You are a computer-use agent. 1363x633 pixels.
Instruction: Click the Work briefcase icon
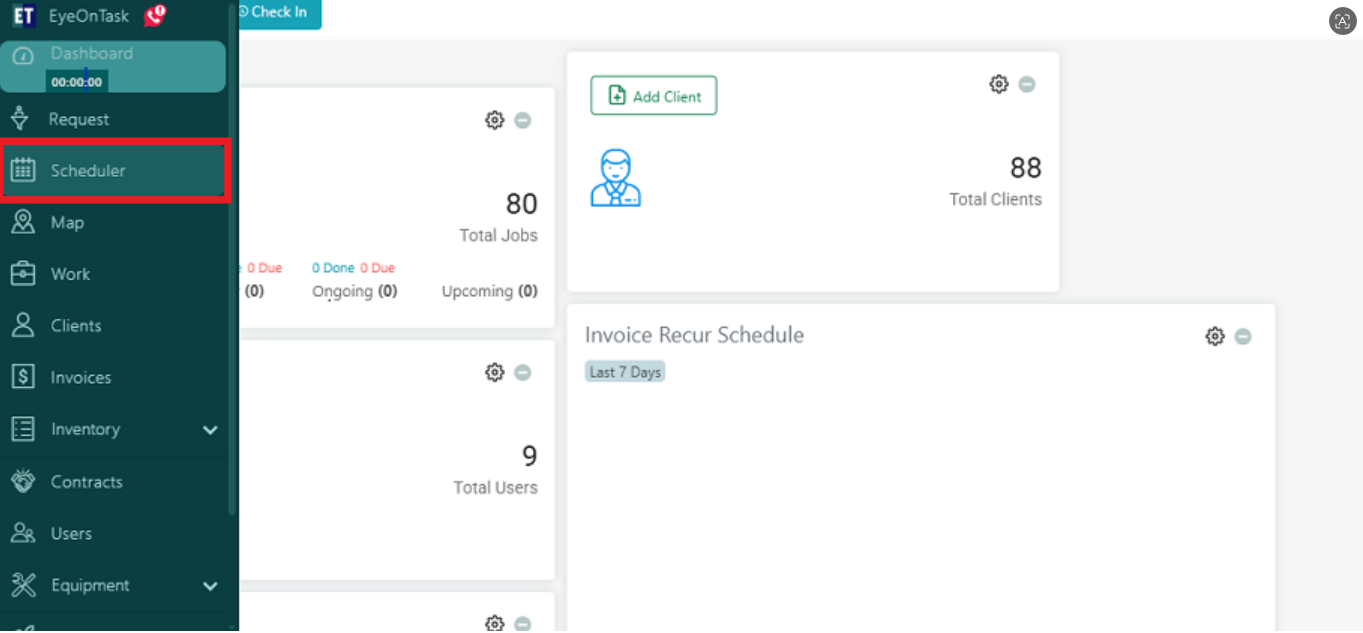[x=23, y=274]
